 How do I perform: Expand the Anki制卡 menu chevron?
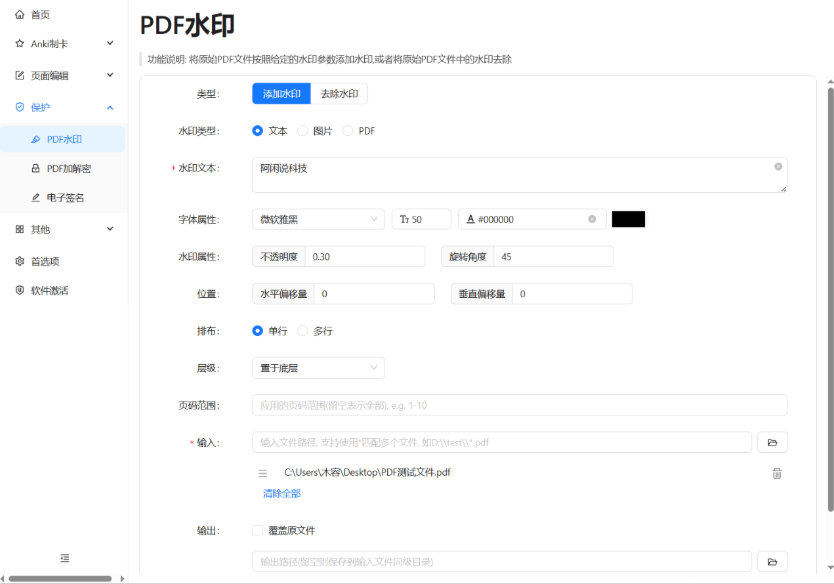click(x=110, y=43)
